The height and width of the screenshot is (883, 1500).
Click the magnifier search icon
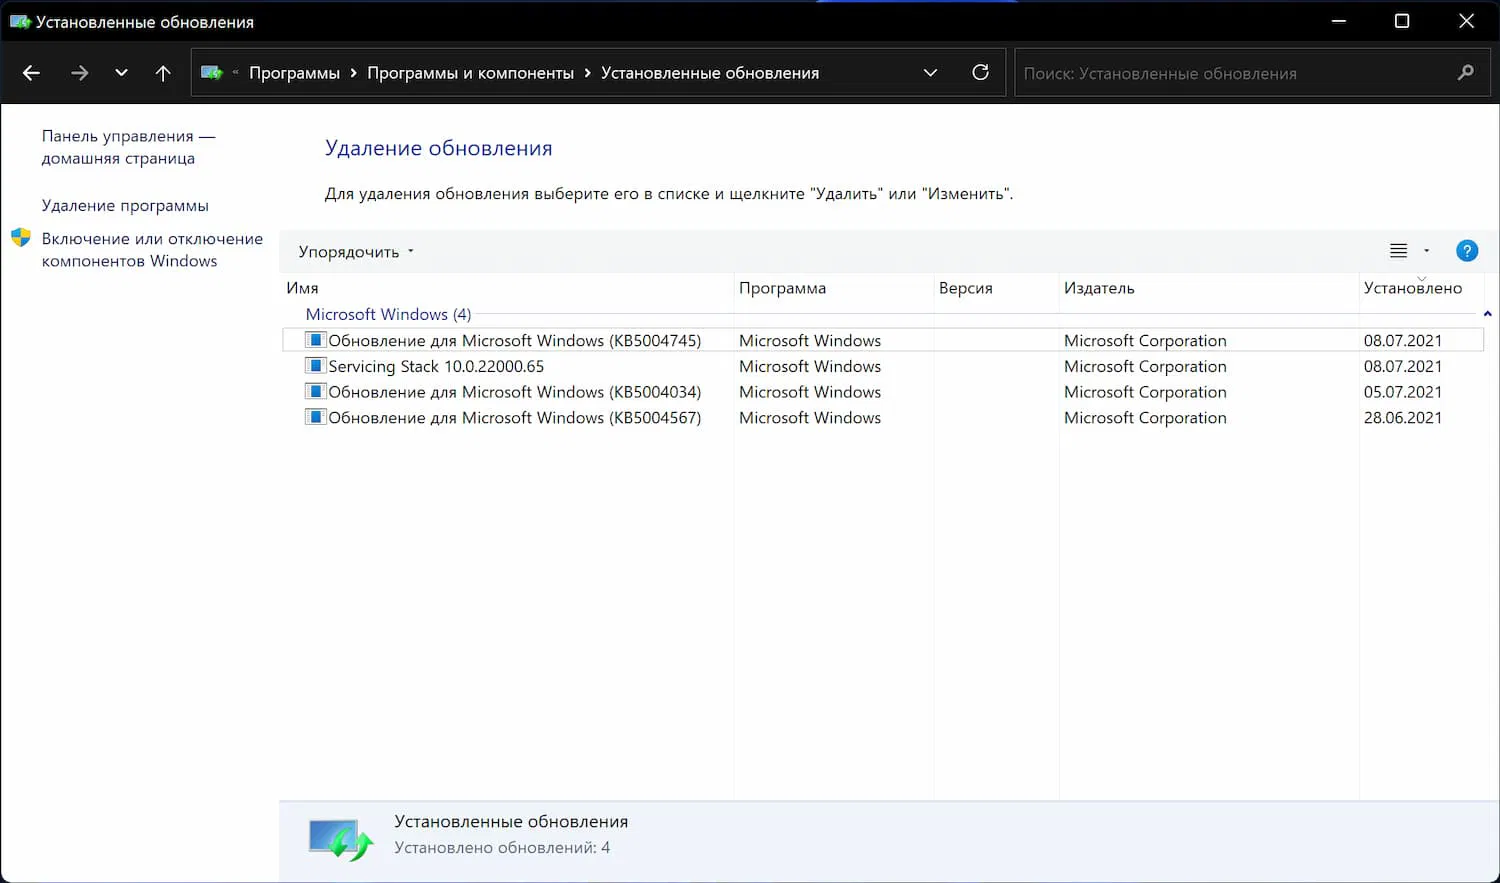1465,73
